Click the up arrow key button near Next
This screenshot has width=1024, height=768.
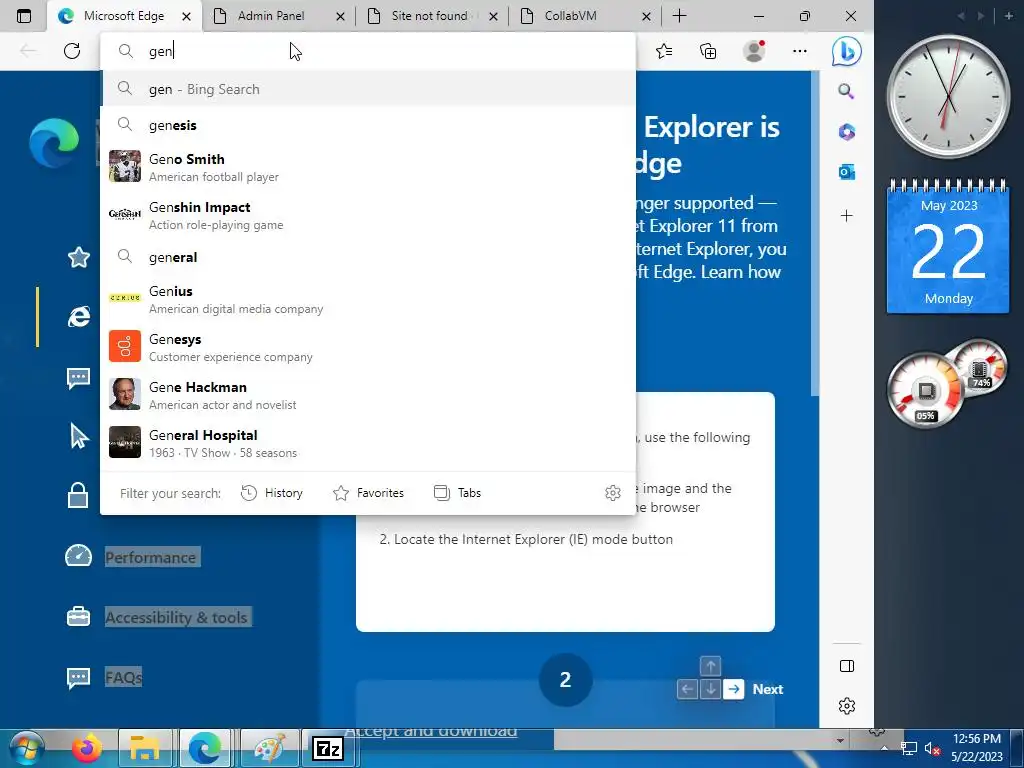click(711, 666)
